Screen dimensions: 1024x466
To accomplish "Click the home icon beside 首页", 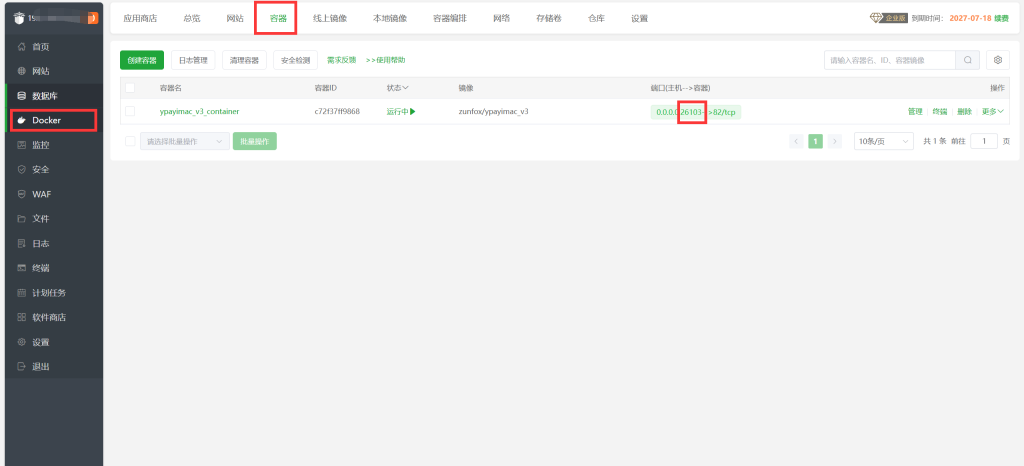I will pyautogui.click(x=22, y=47).
